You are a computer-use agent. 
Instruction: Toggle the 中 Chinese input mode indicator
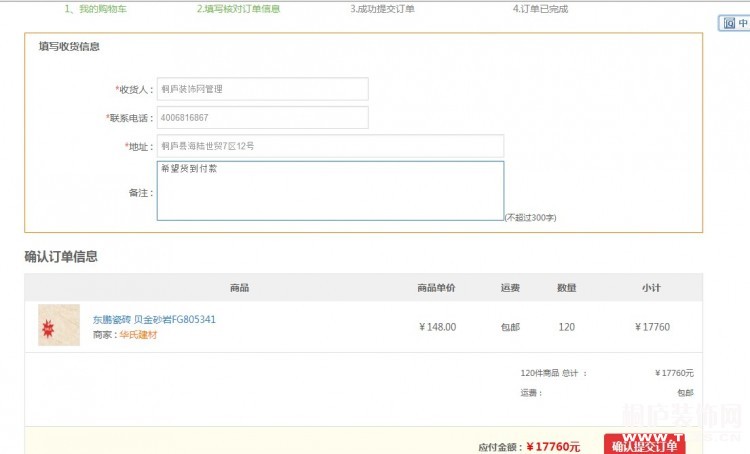[743, 23]
